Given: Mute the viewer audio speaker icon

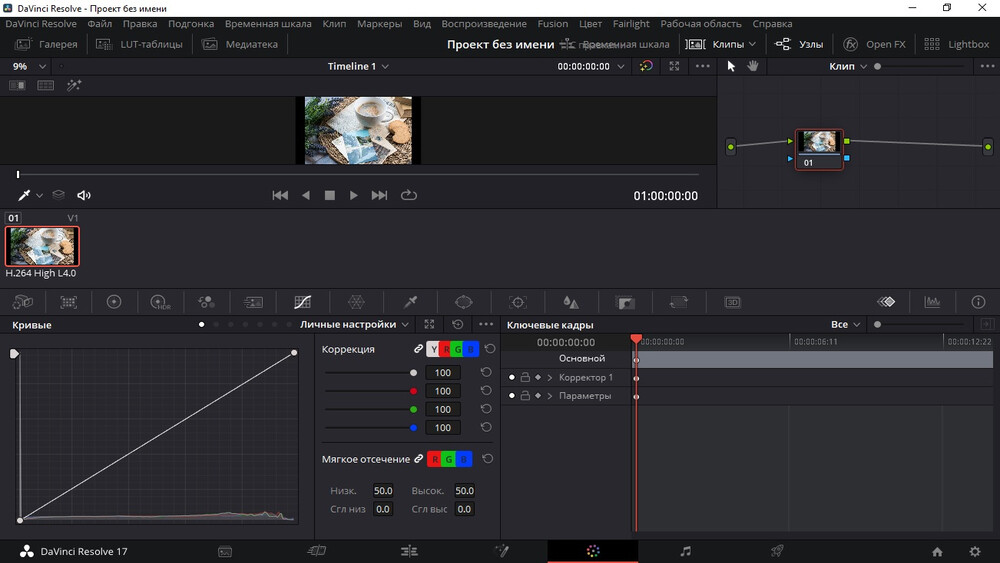Looking at the screenshot, I should 84,195.
